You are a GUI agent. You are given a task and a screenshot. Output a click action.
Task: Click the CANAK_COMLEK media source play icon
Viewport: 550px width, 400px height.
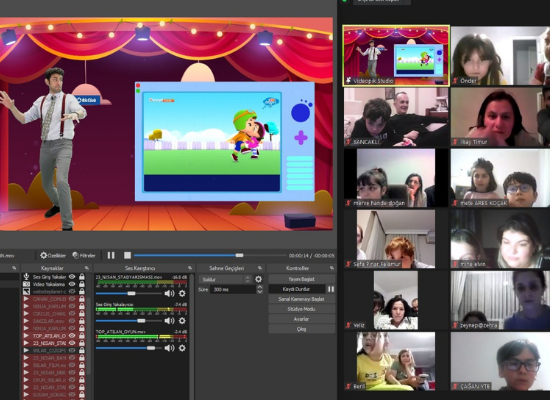26,299
